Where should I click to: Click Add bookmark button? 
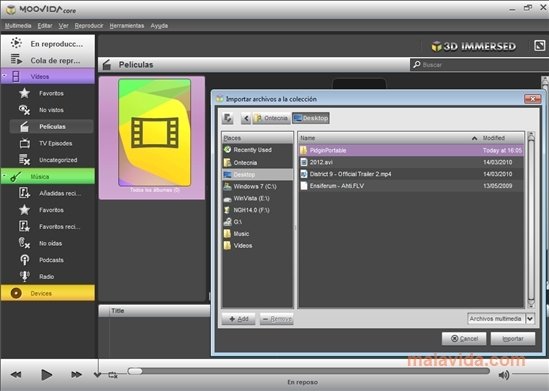239,319
